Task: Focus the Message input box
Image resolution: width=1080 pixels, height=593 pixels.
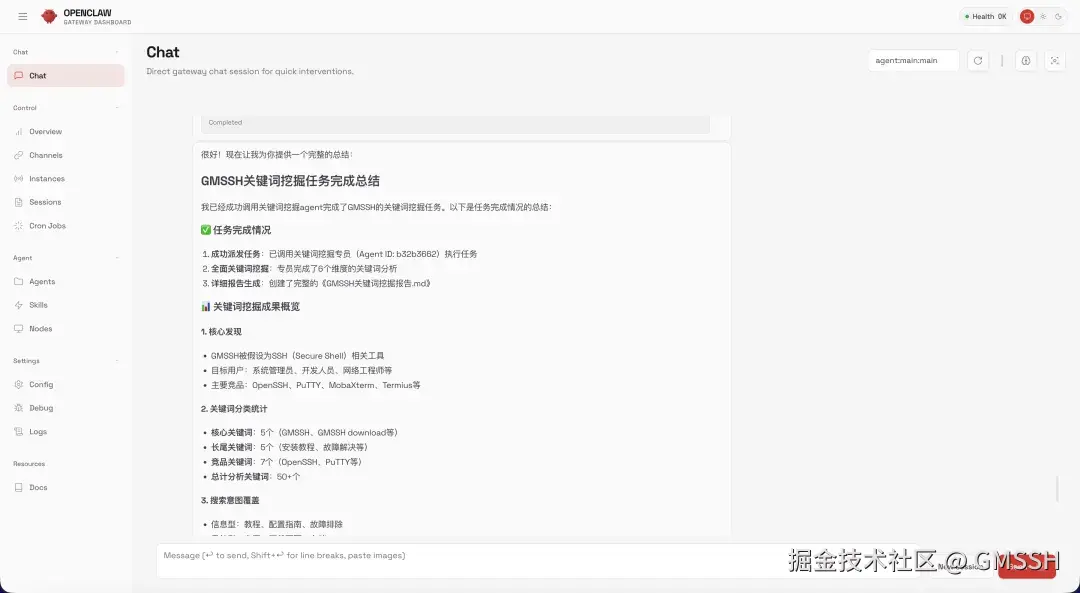Action: point(537,561)
